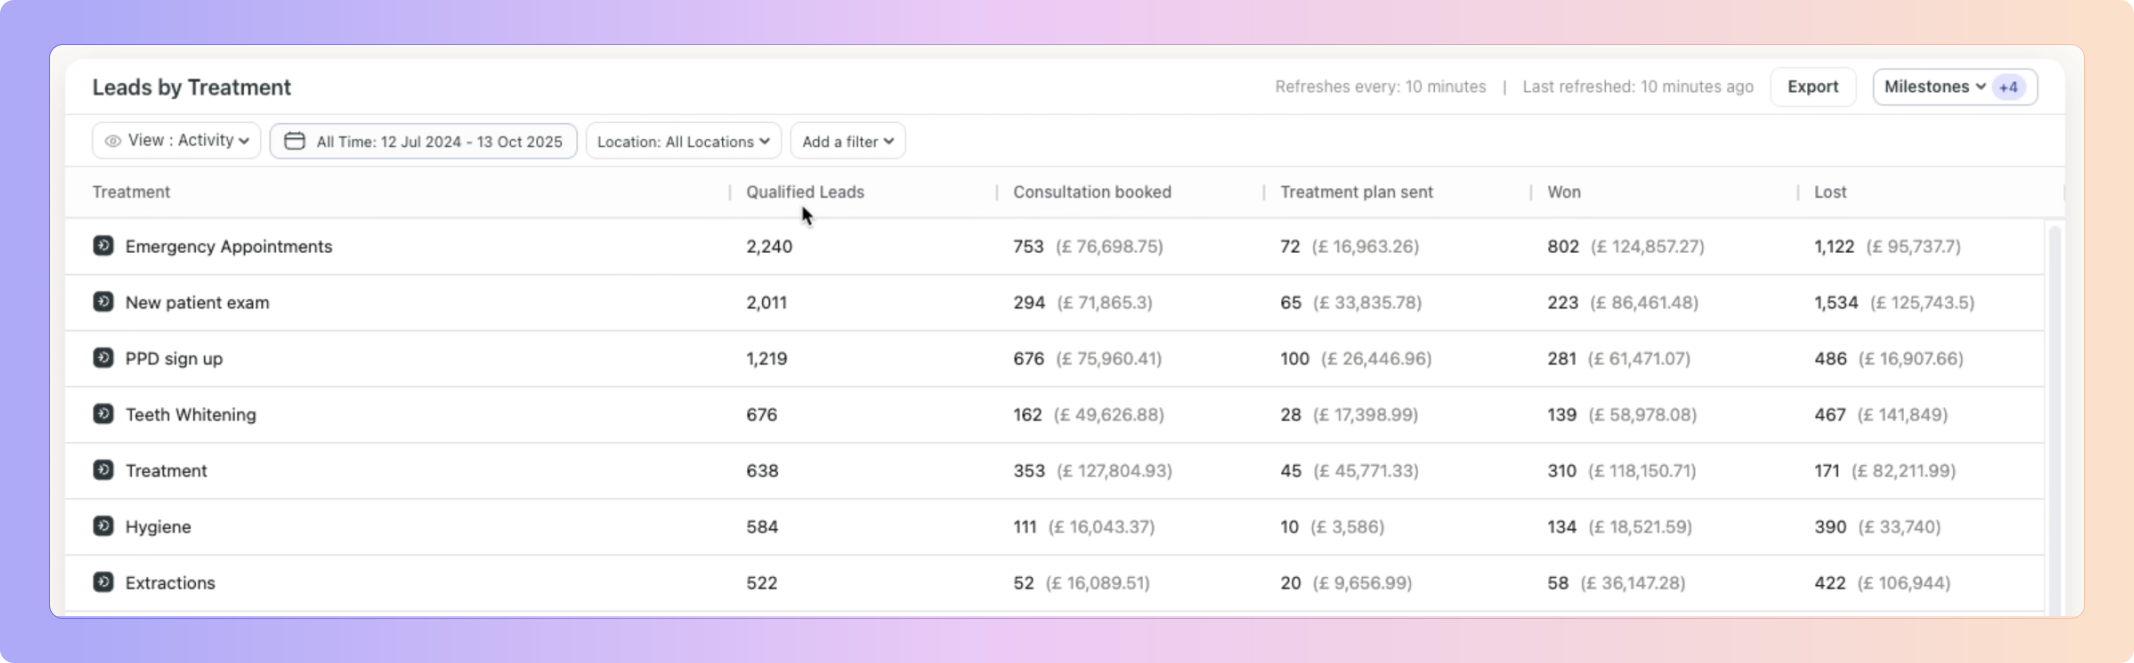Open the Milestones dropdown
This screenshot has width=2134, height=663.
1934,87
